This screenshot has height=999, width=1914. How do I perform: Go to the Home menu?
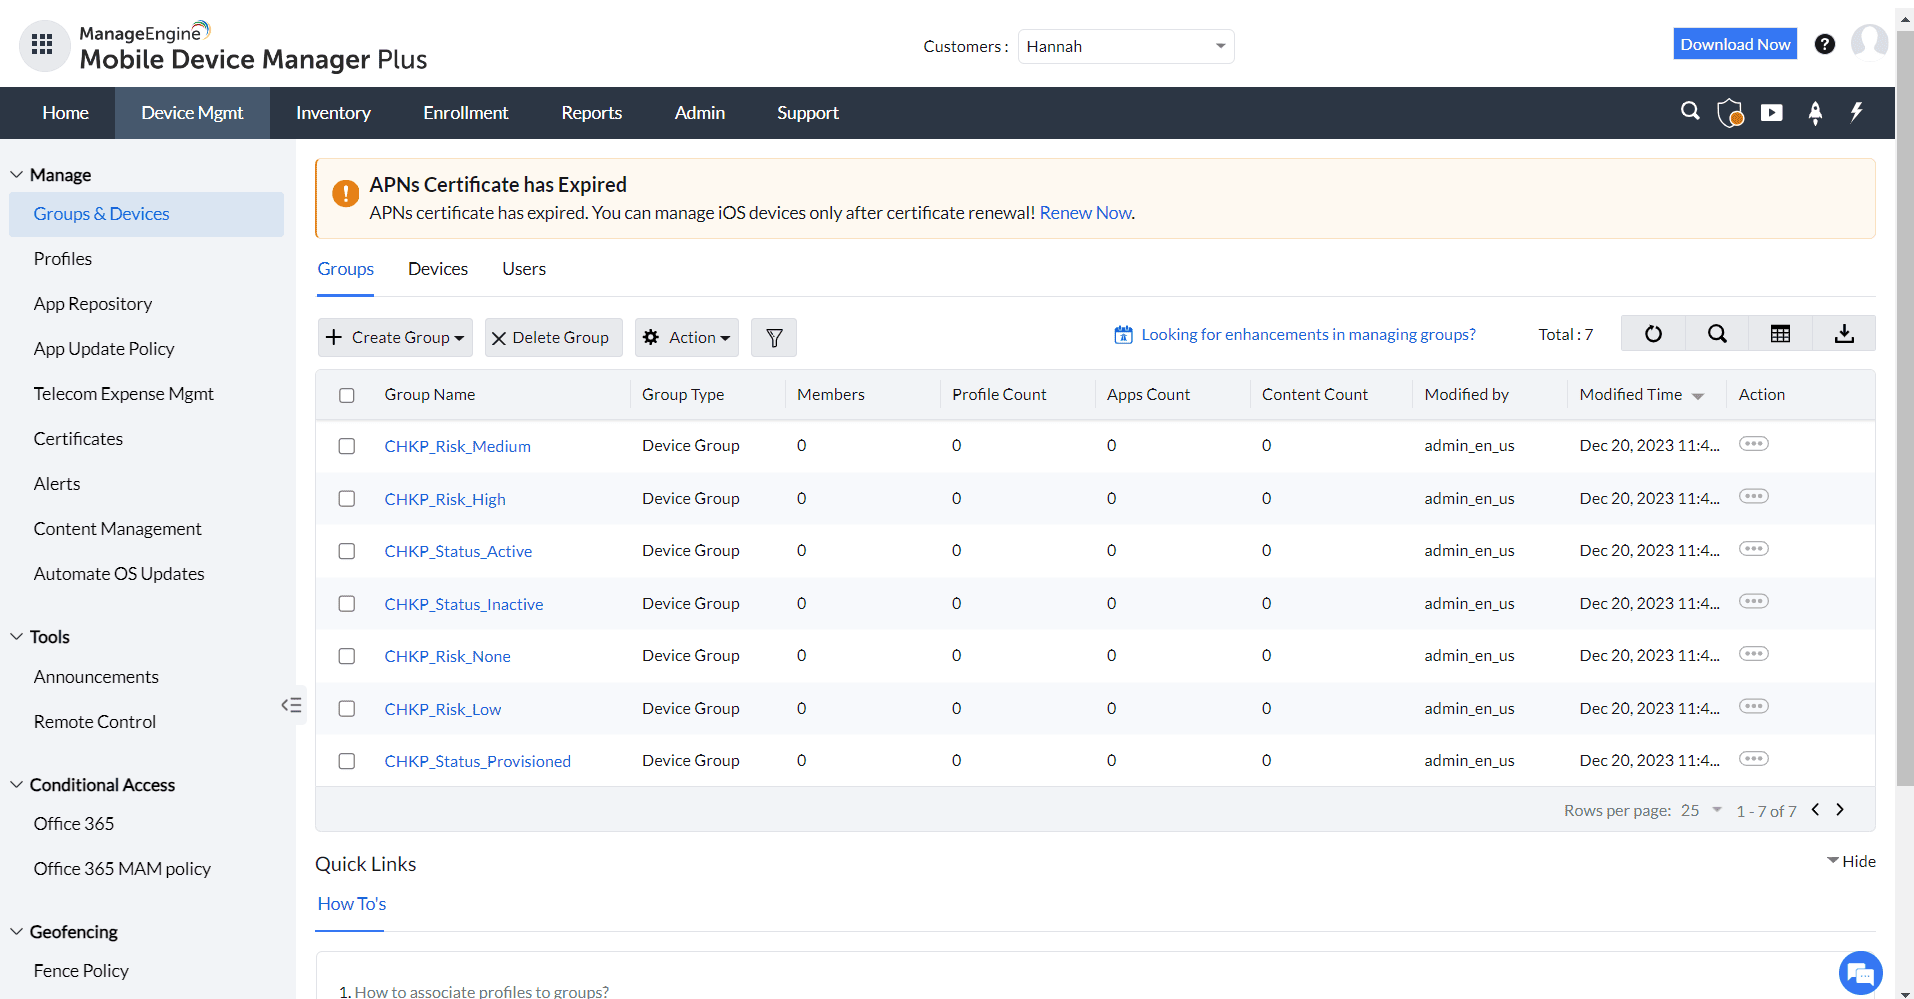[x=65, y=113]
